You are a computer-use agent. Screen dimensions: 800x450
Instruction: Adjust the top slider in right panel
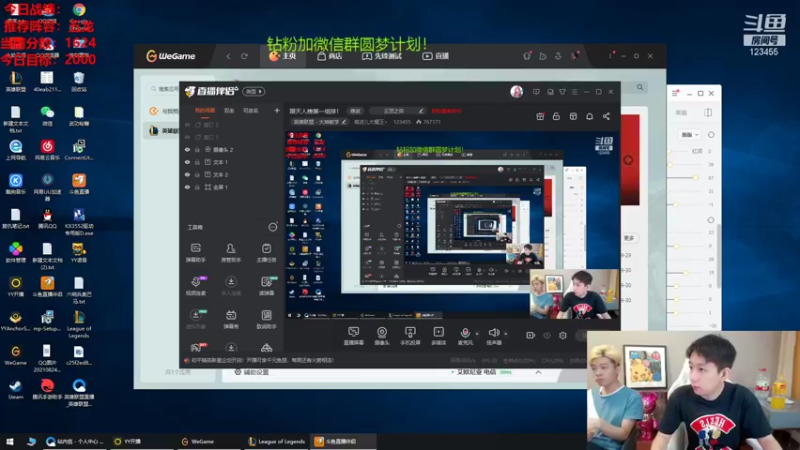pos(670,151)
